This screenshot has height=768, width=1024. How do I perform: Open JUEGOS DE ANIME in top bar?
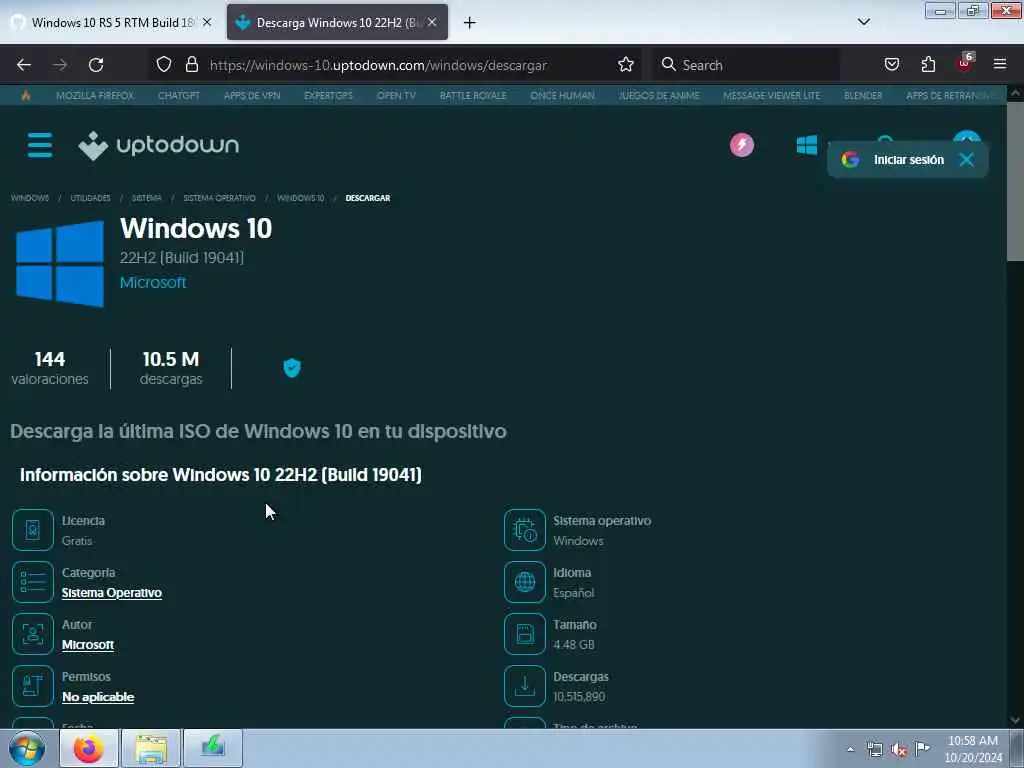[659, 95]
